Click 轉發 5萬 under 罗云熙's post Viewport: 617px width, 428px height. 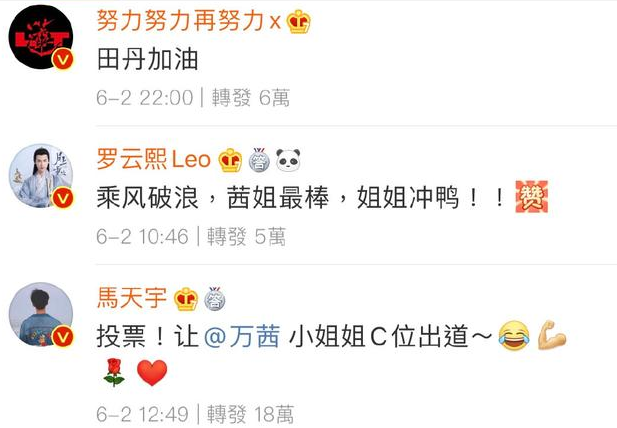coord(246,236)
